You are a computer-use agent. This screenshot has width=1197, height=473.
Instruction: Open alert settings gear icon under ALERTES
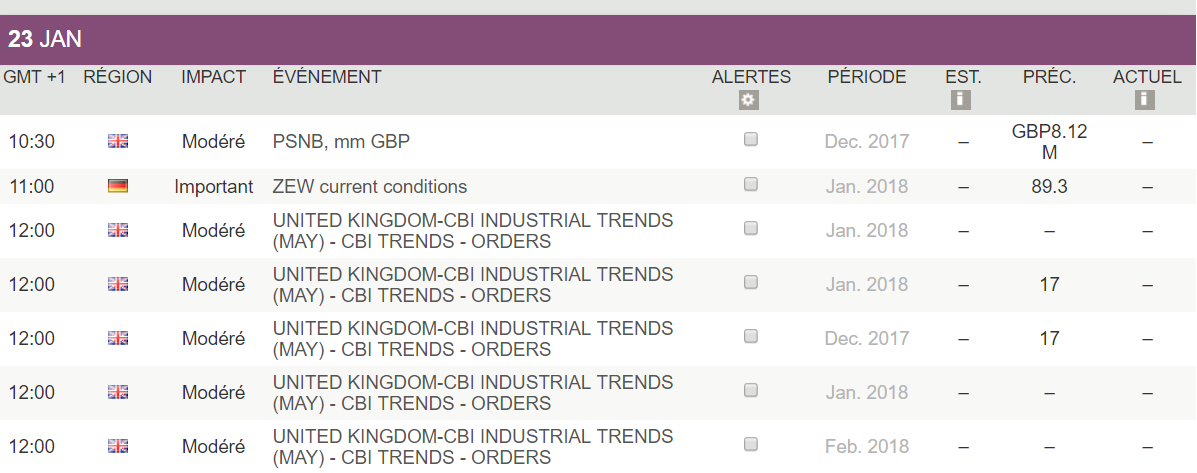[749, 100]
